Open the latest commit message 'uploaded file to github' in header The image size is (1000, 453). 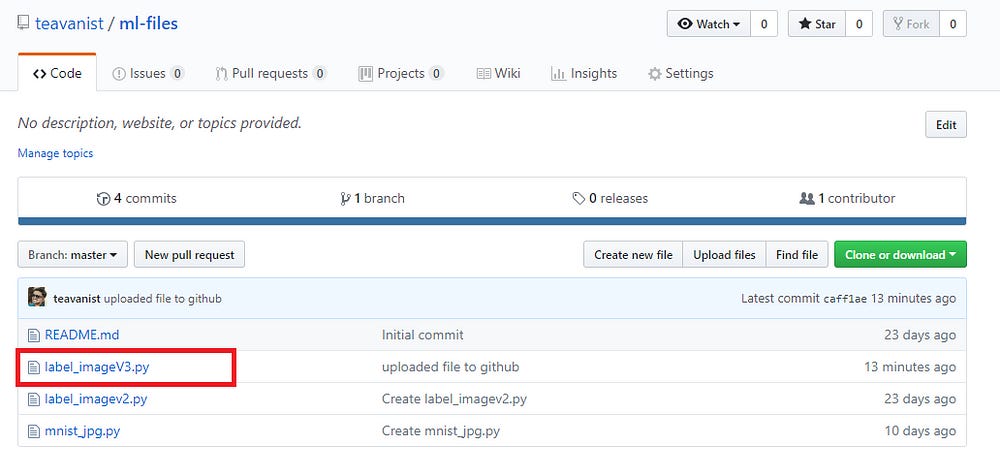pos(163,299)
